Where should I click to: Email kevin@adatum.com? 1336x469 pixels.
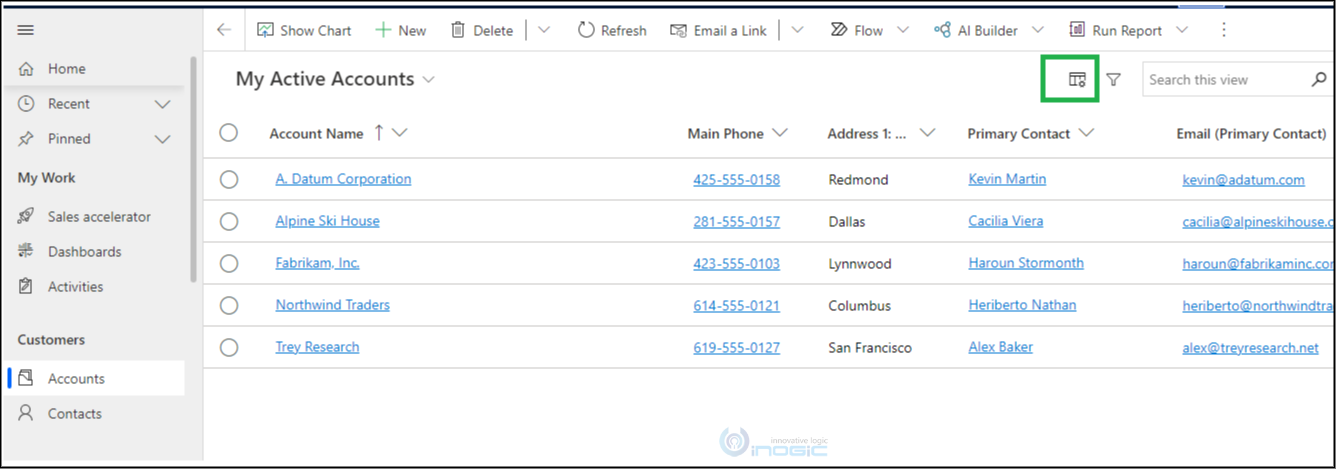pos(1243,180)
